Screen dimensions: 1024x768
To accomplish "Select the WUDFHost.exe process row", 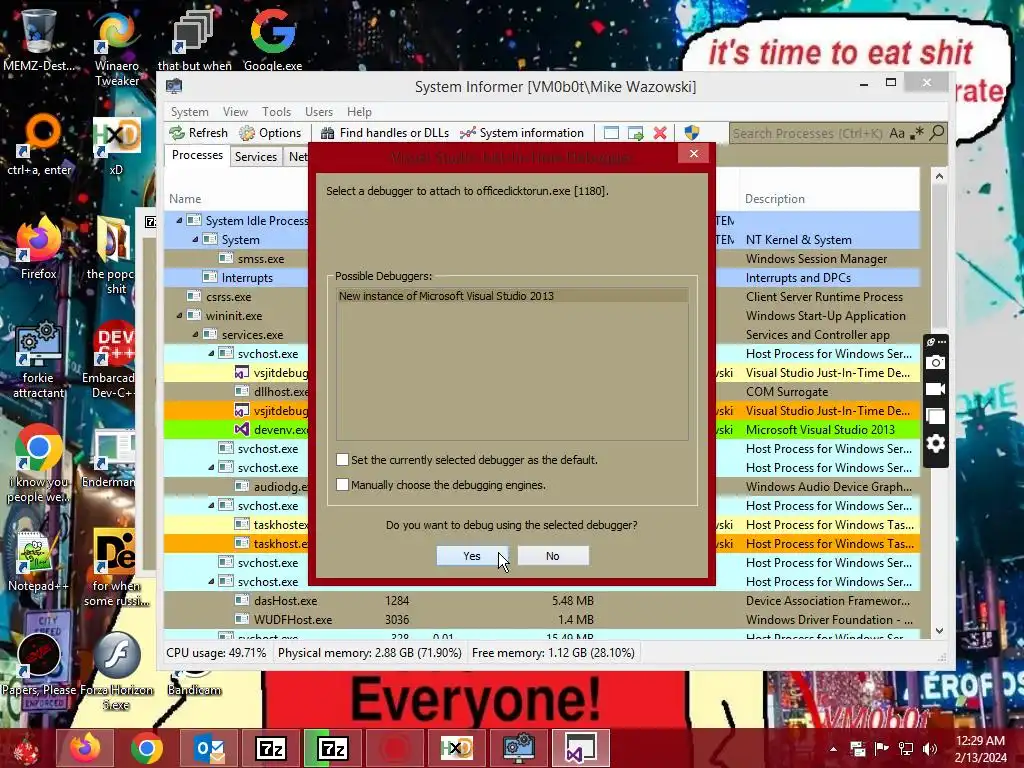I will click(x=542, y=619).
